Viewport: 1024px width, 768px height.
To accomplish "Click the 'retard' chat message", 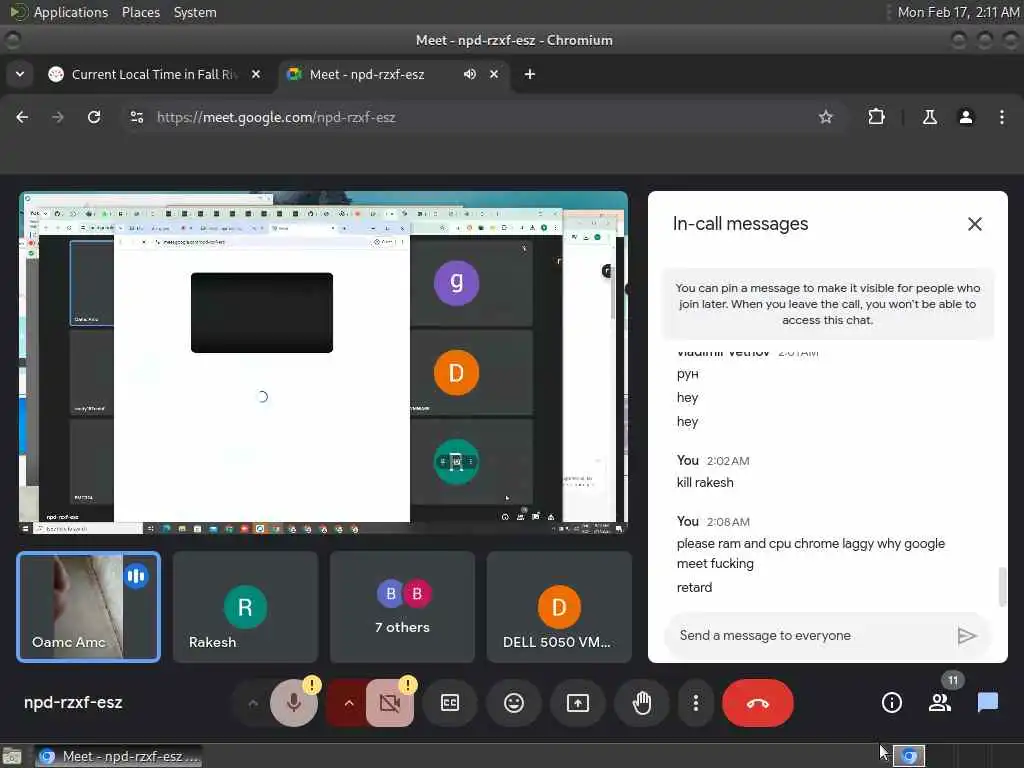I will [x=694, y=587].
